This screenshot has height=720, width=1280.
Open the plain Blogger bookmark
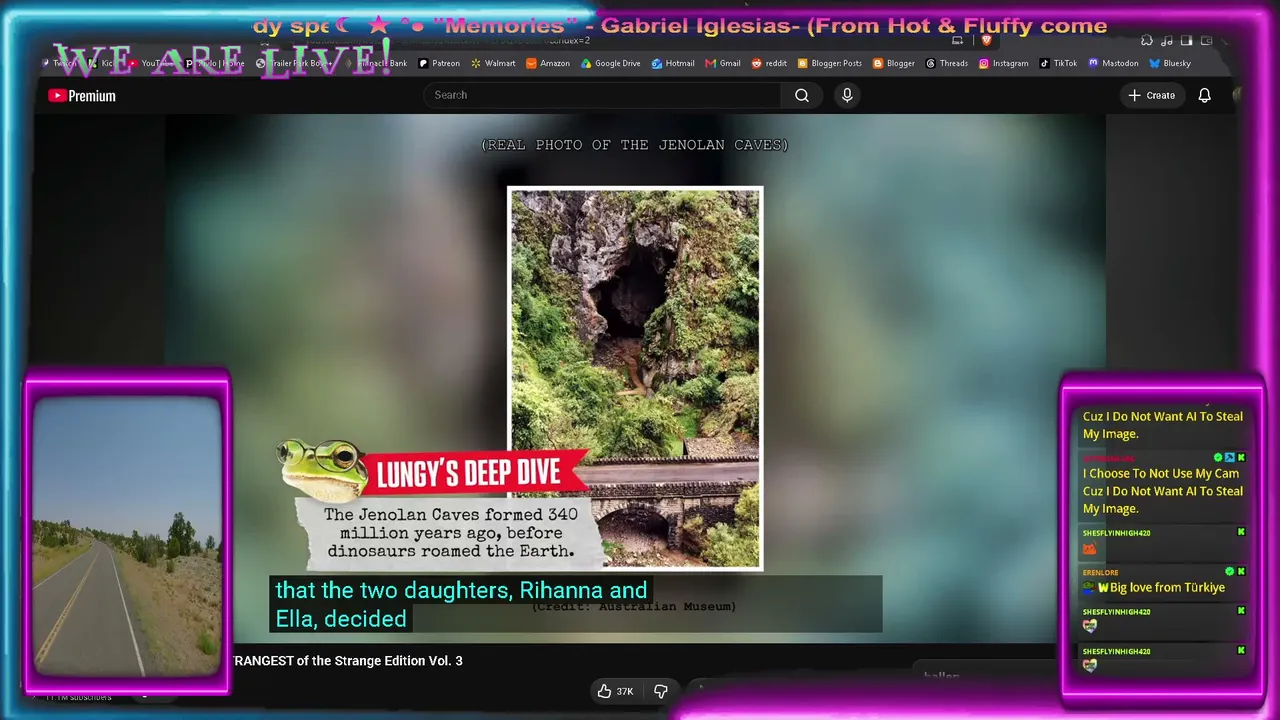[x=894, y=63]
